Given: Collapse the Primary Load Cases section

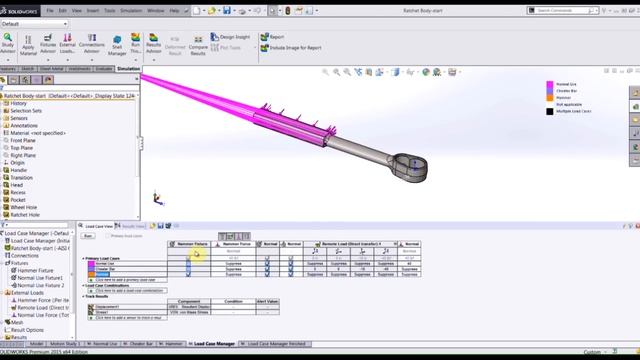Looking at the screenshot, I should (84, 258).
